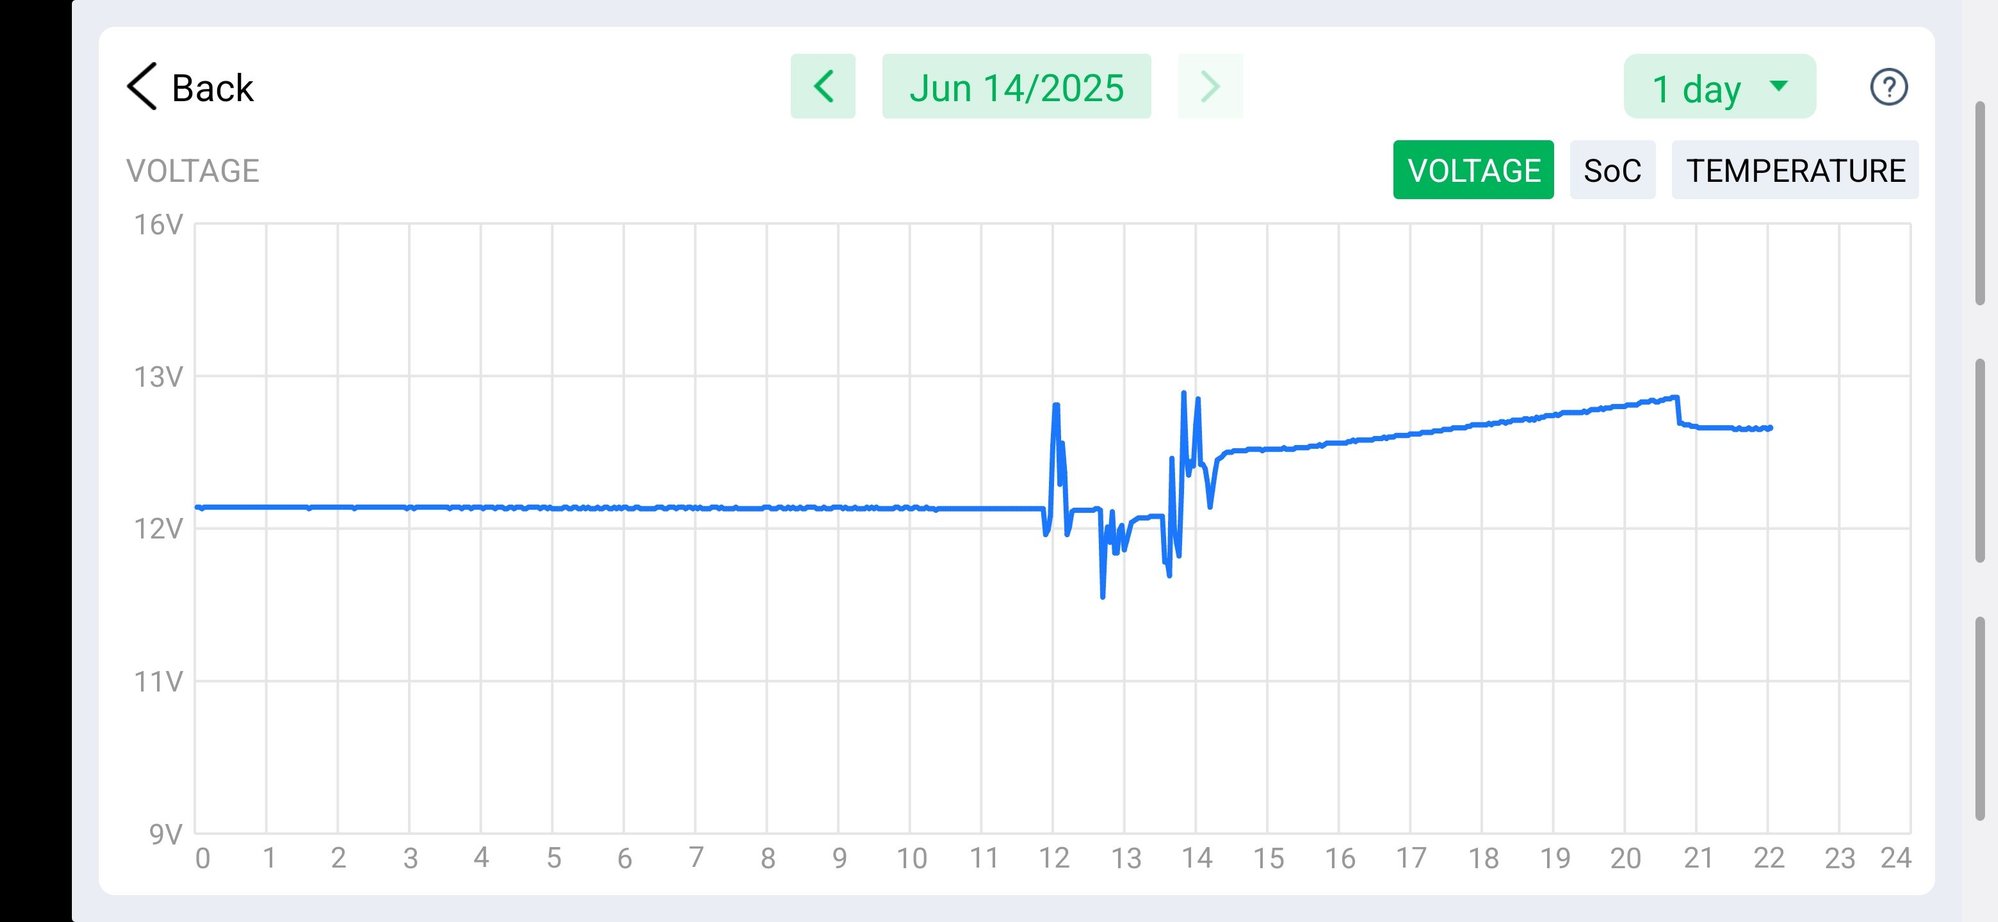Tap the voltage drop just before hour 21
Screen dimensions: 1998x922
click(1679, 410)
